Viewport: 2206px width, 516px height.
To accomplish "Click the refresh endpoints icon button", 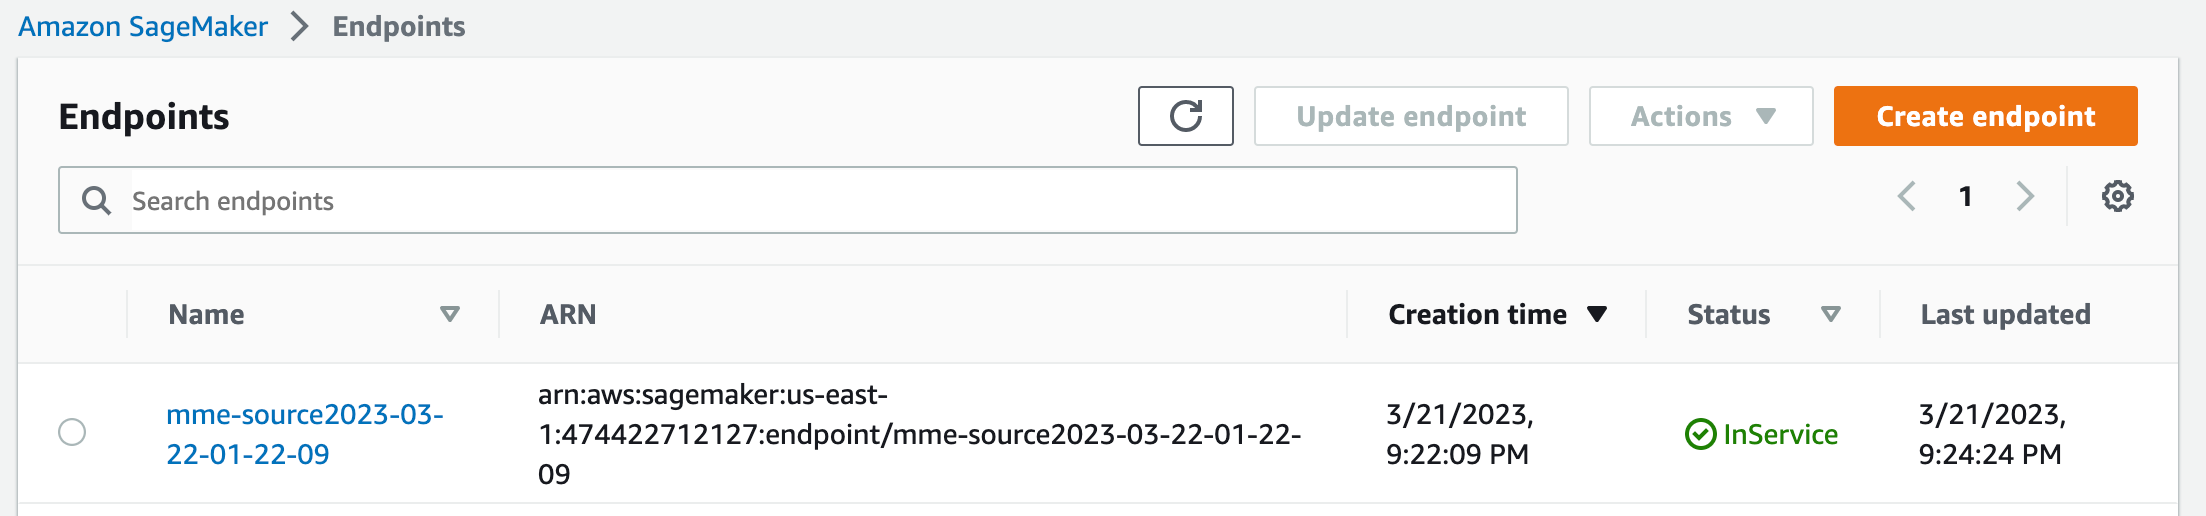I will coord(1185,116).
